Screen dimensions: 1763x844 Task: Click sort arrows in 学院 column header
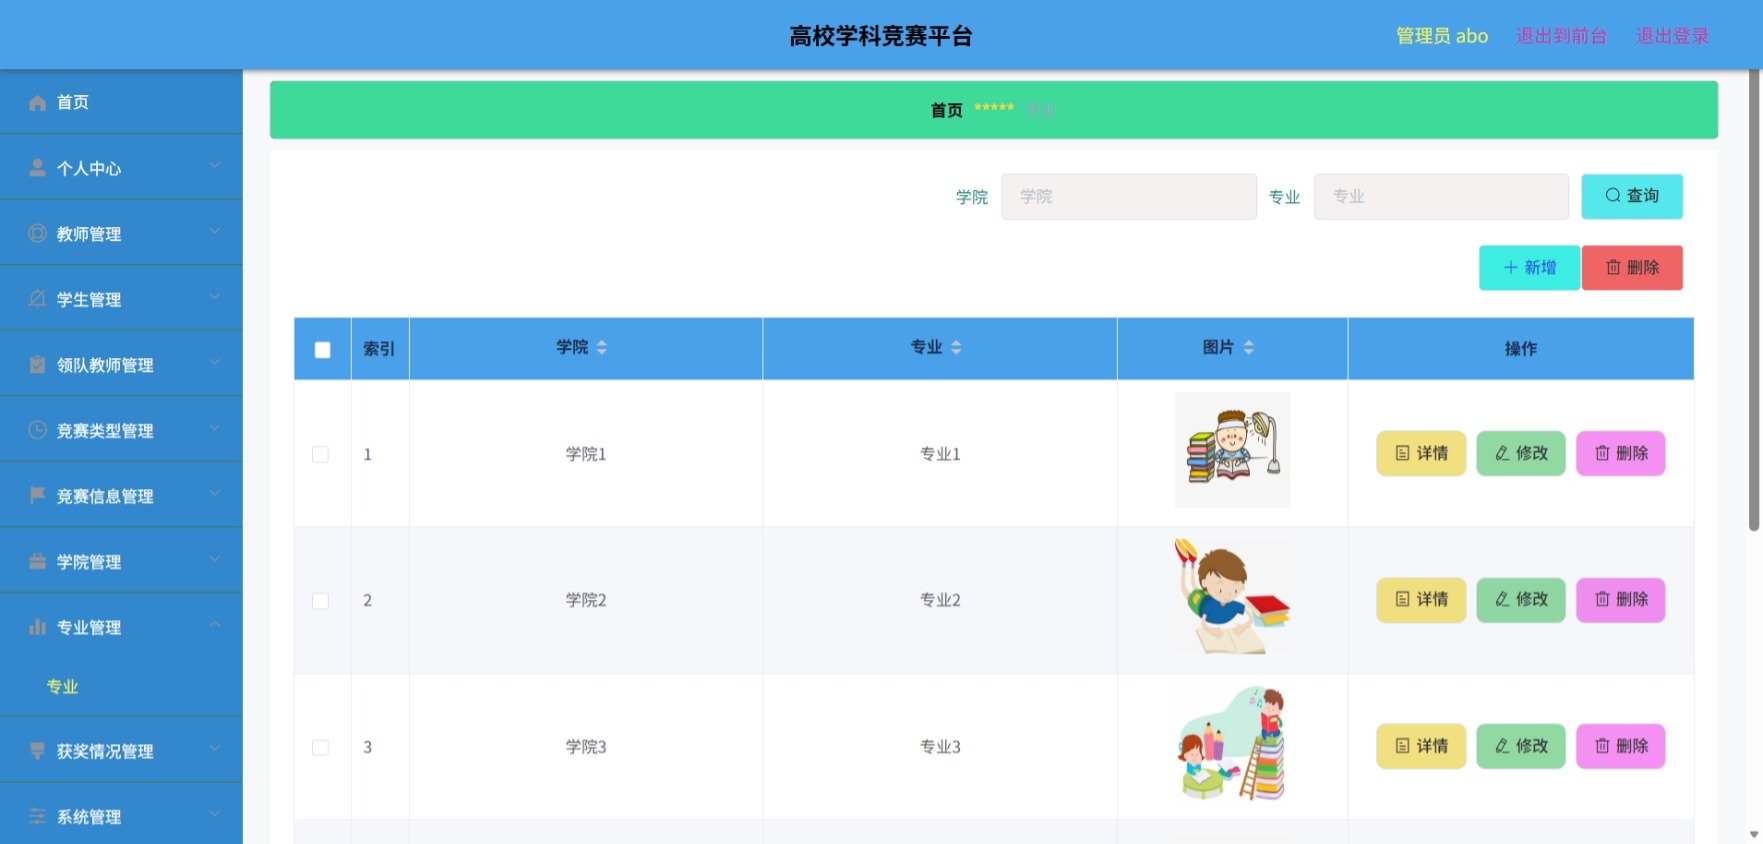[x=602, y=348]
